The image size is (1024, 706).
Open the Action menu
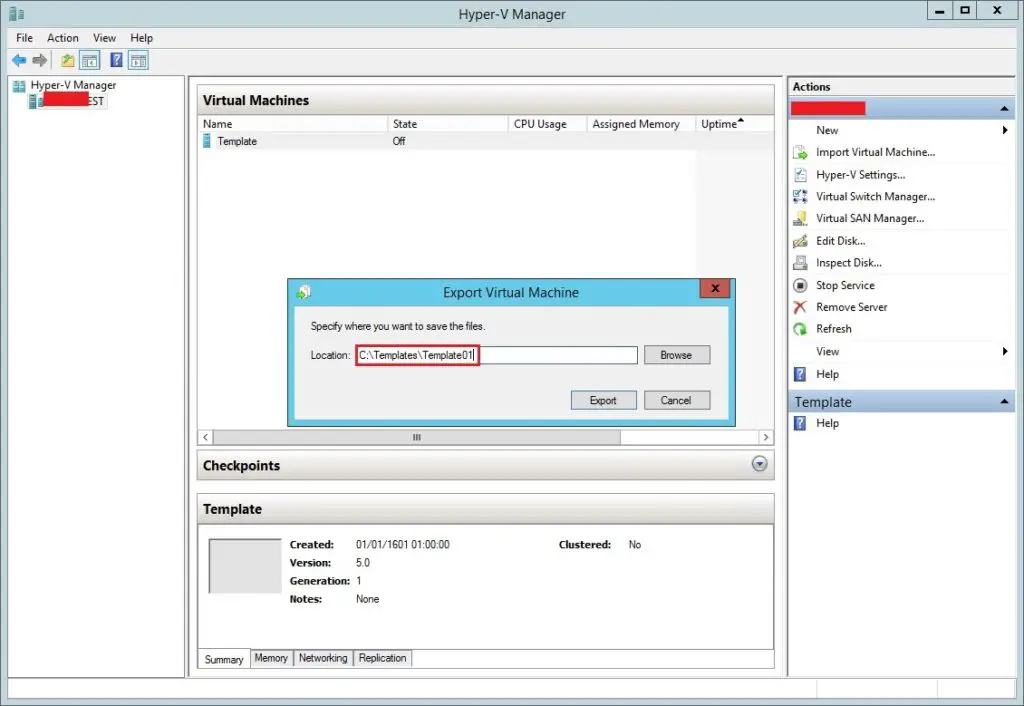63,38
